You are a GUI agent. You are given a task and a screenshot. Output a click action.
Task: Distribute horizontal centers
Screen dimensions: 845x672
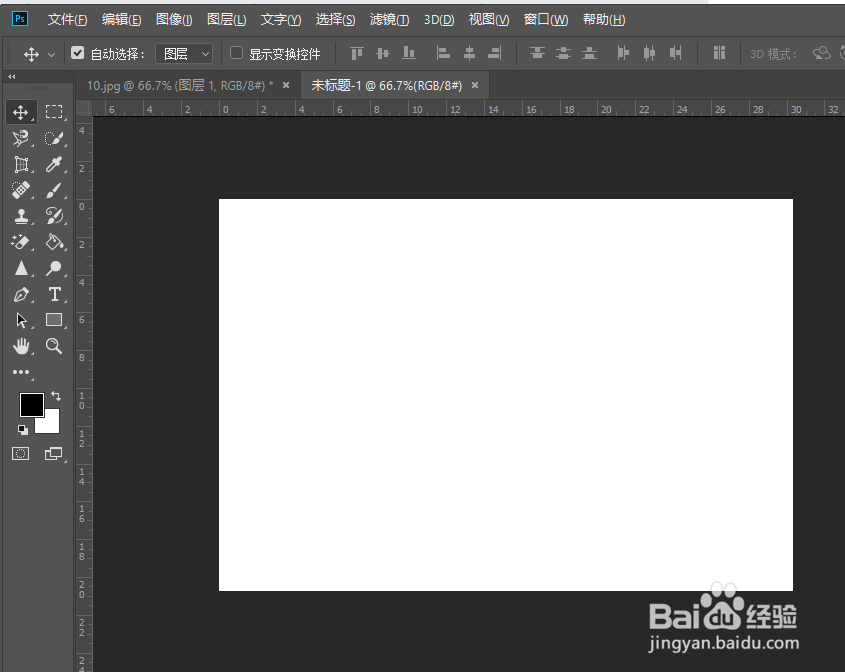649,53
